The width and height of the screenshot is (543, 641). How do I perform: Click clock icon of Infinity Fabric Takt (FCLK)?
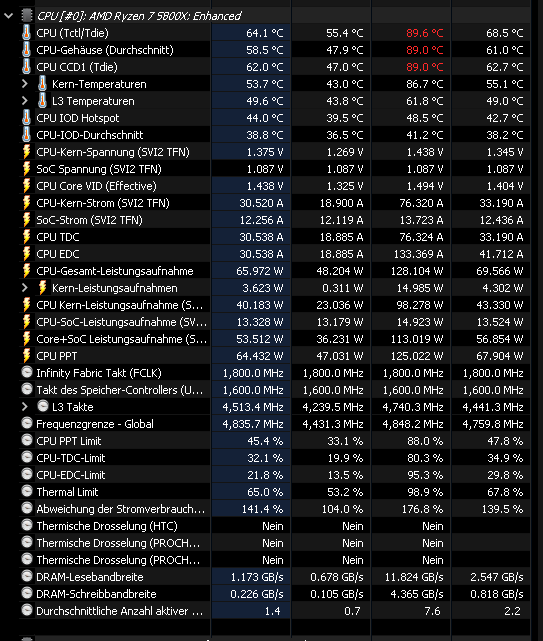27,372
